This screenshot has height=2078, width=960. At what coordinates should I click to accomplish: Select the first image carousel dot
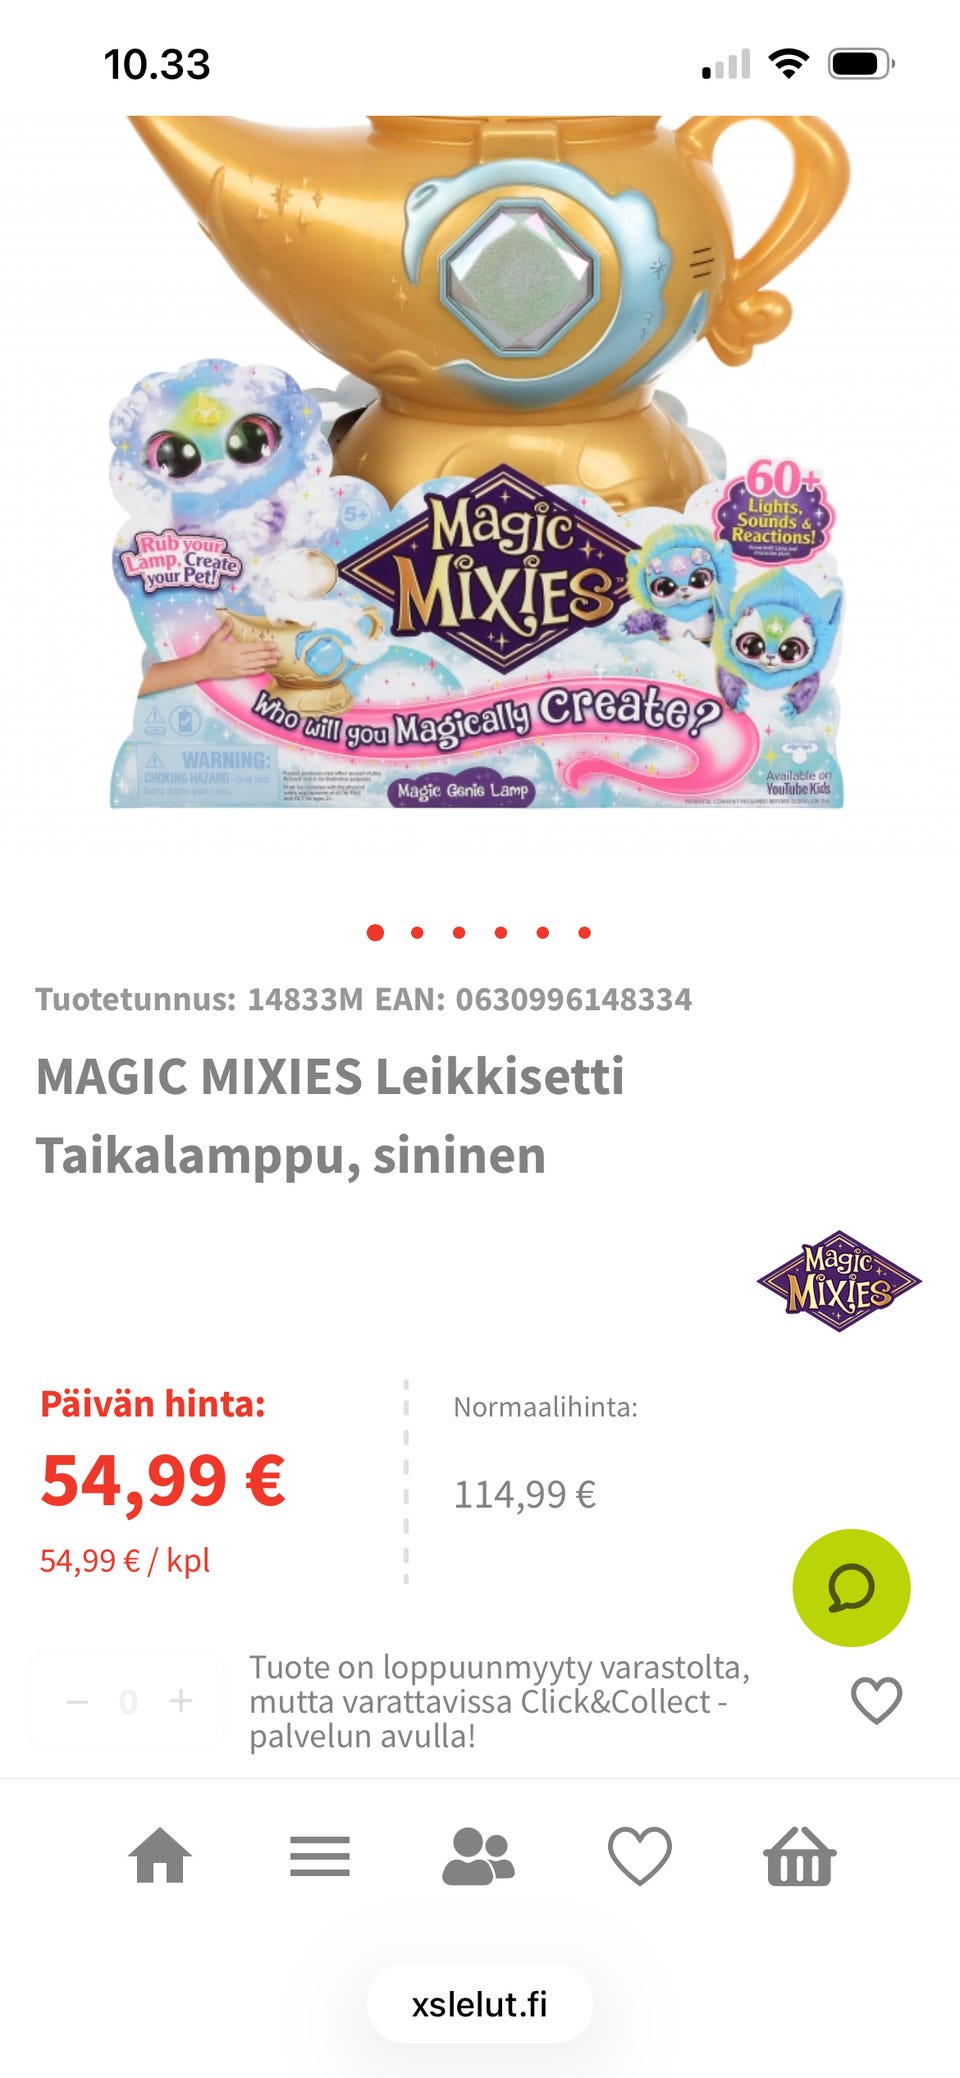[x=375, y=933]
